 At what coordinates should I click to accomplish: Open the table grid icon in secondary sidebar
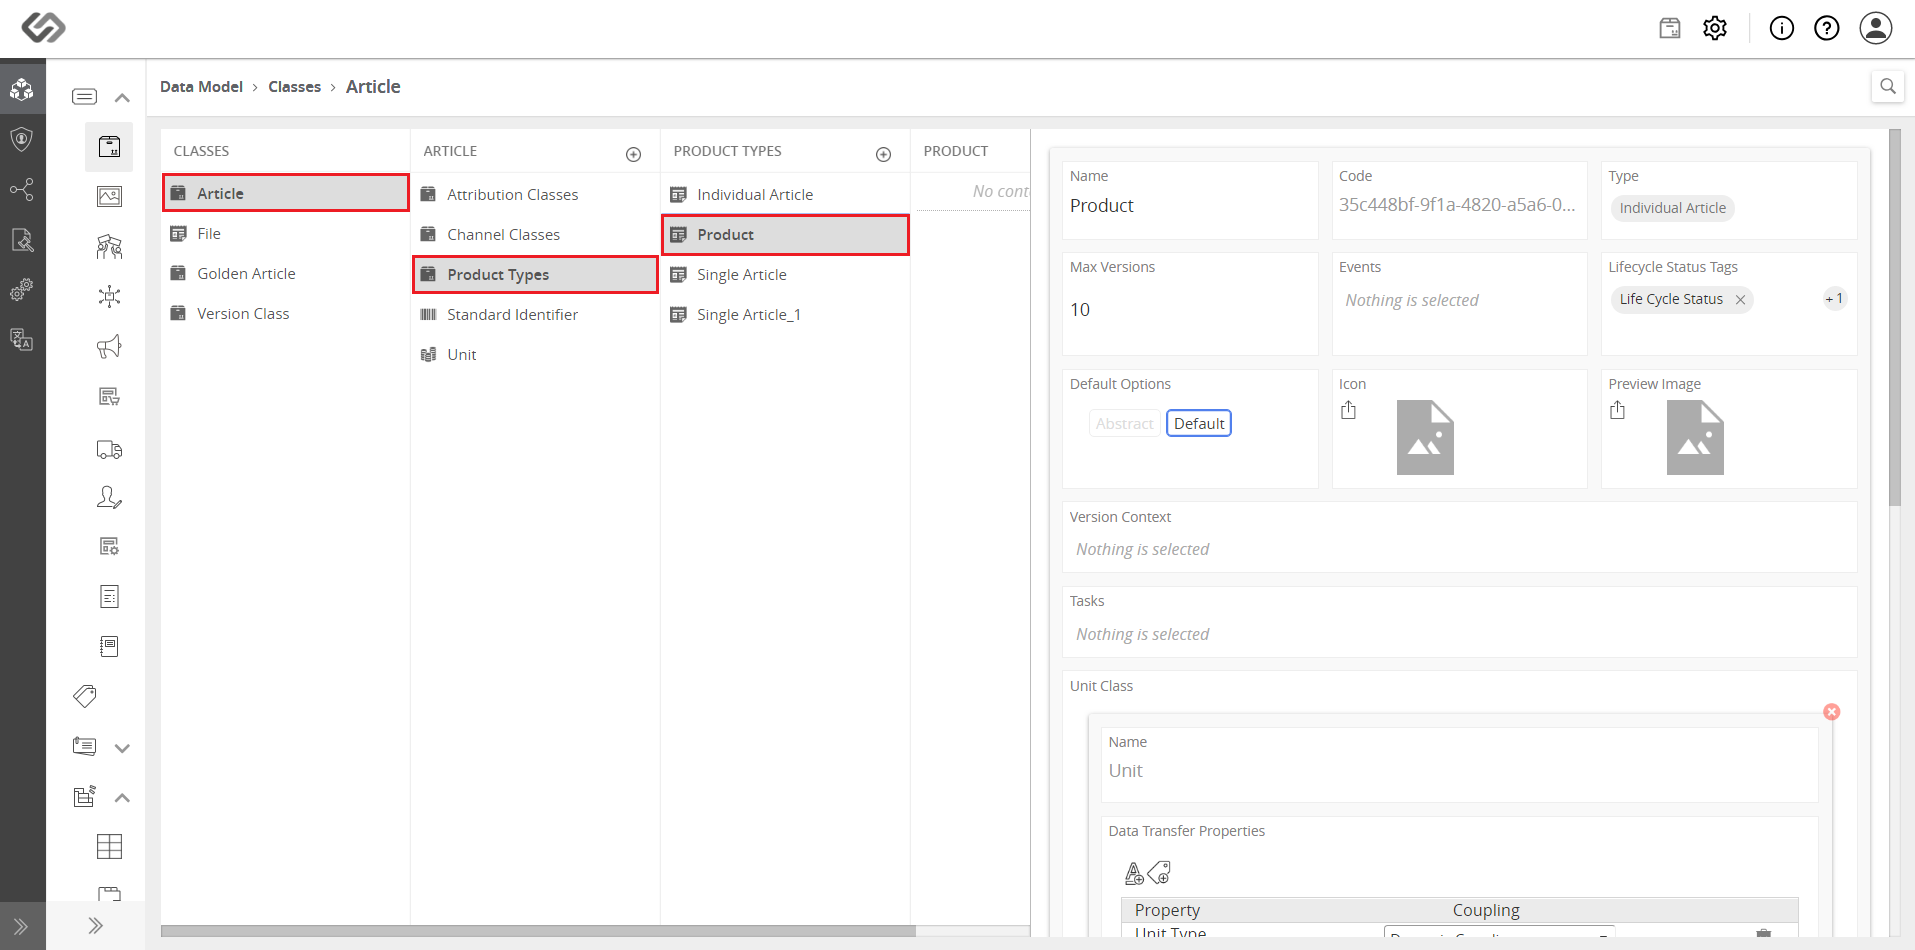click(x=109, y=846)
